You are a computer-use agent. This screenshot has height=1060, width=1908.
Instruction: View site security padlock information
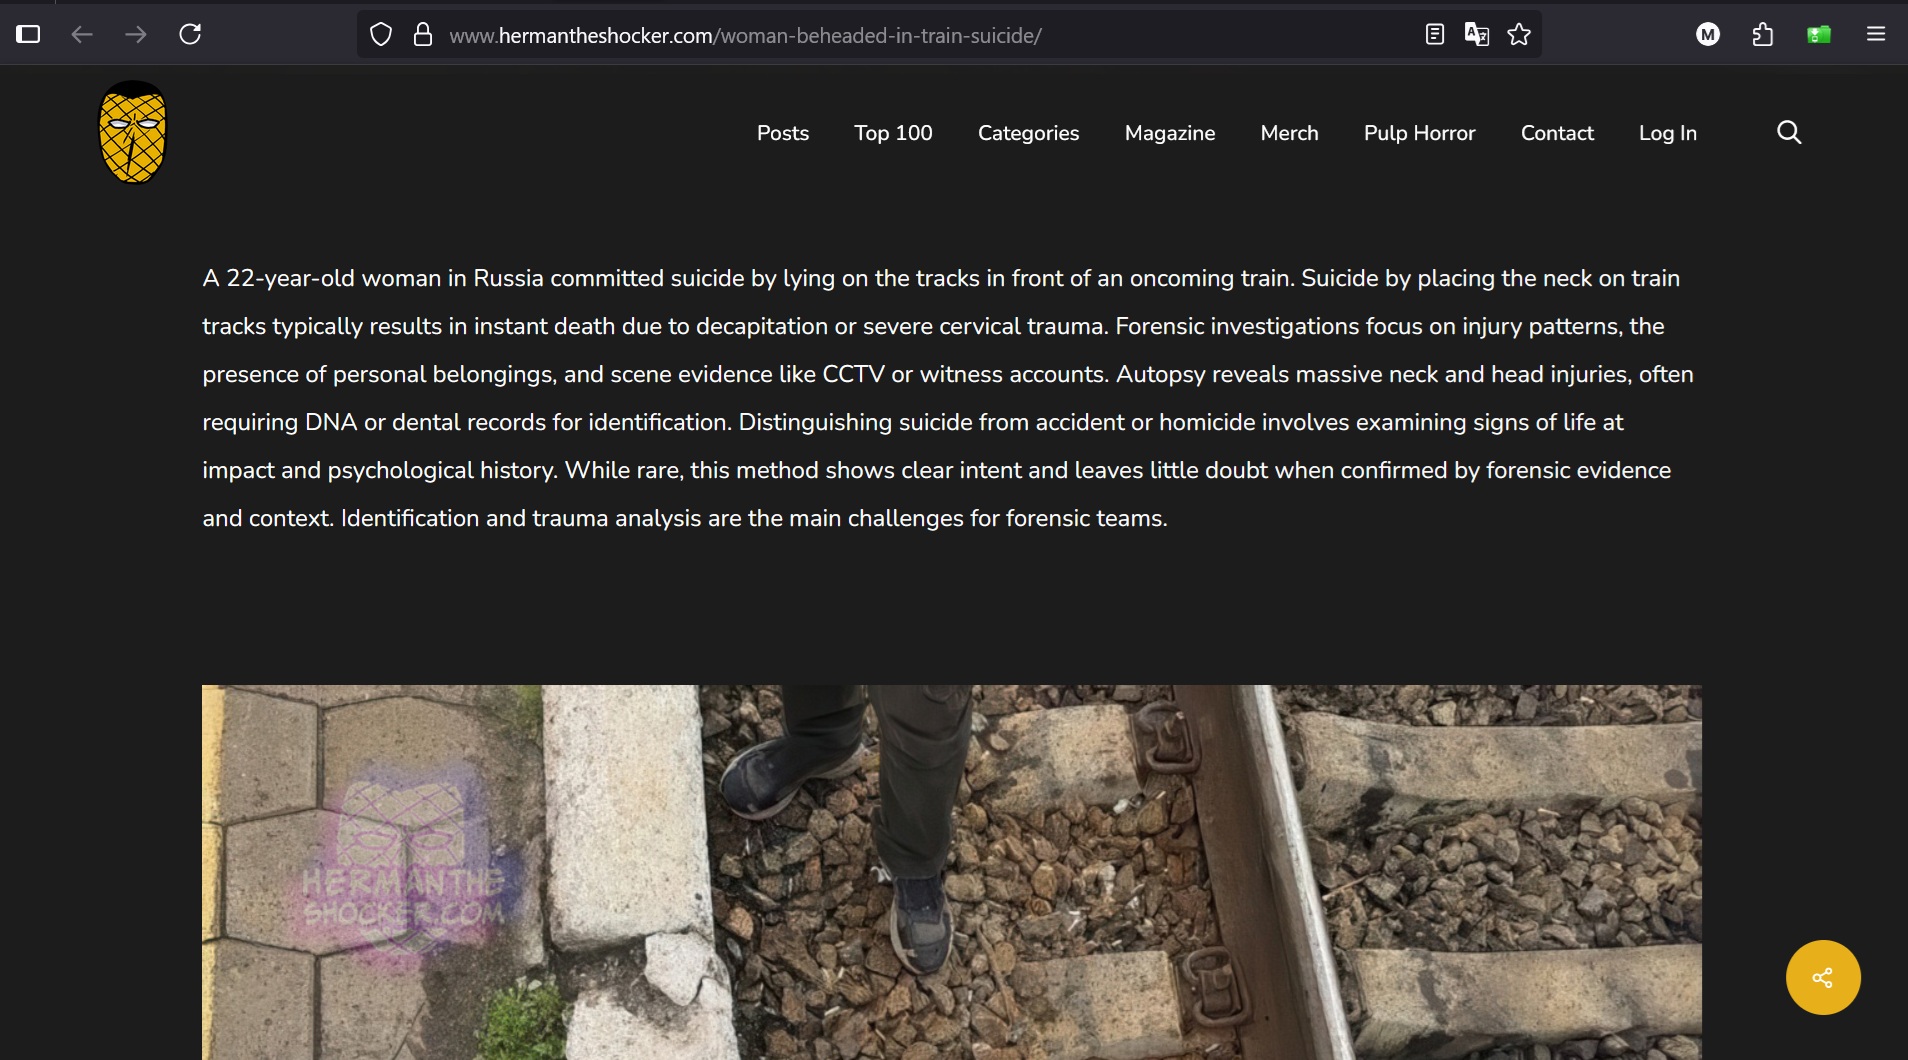(x=423, y=35)
